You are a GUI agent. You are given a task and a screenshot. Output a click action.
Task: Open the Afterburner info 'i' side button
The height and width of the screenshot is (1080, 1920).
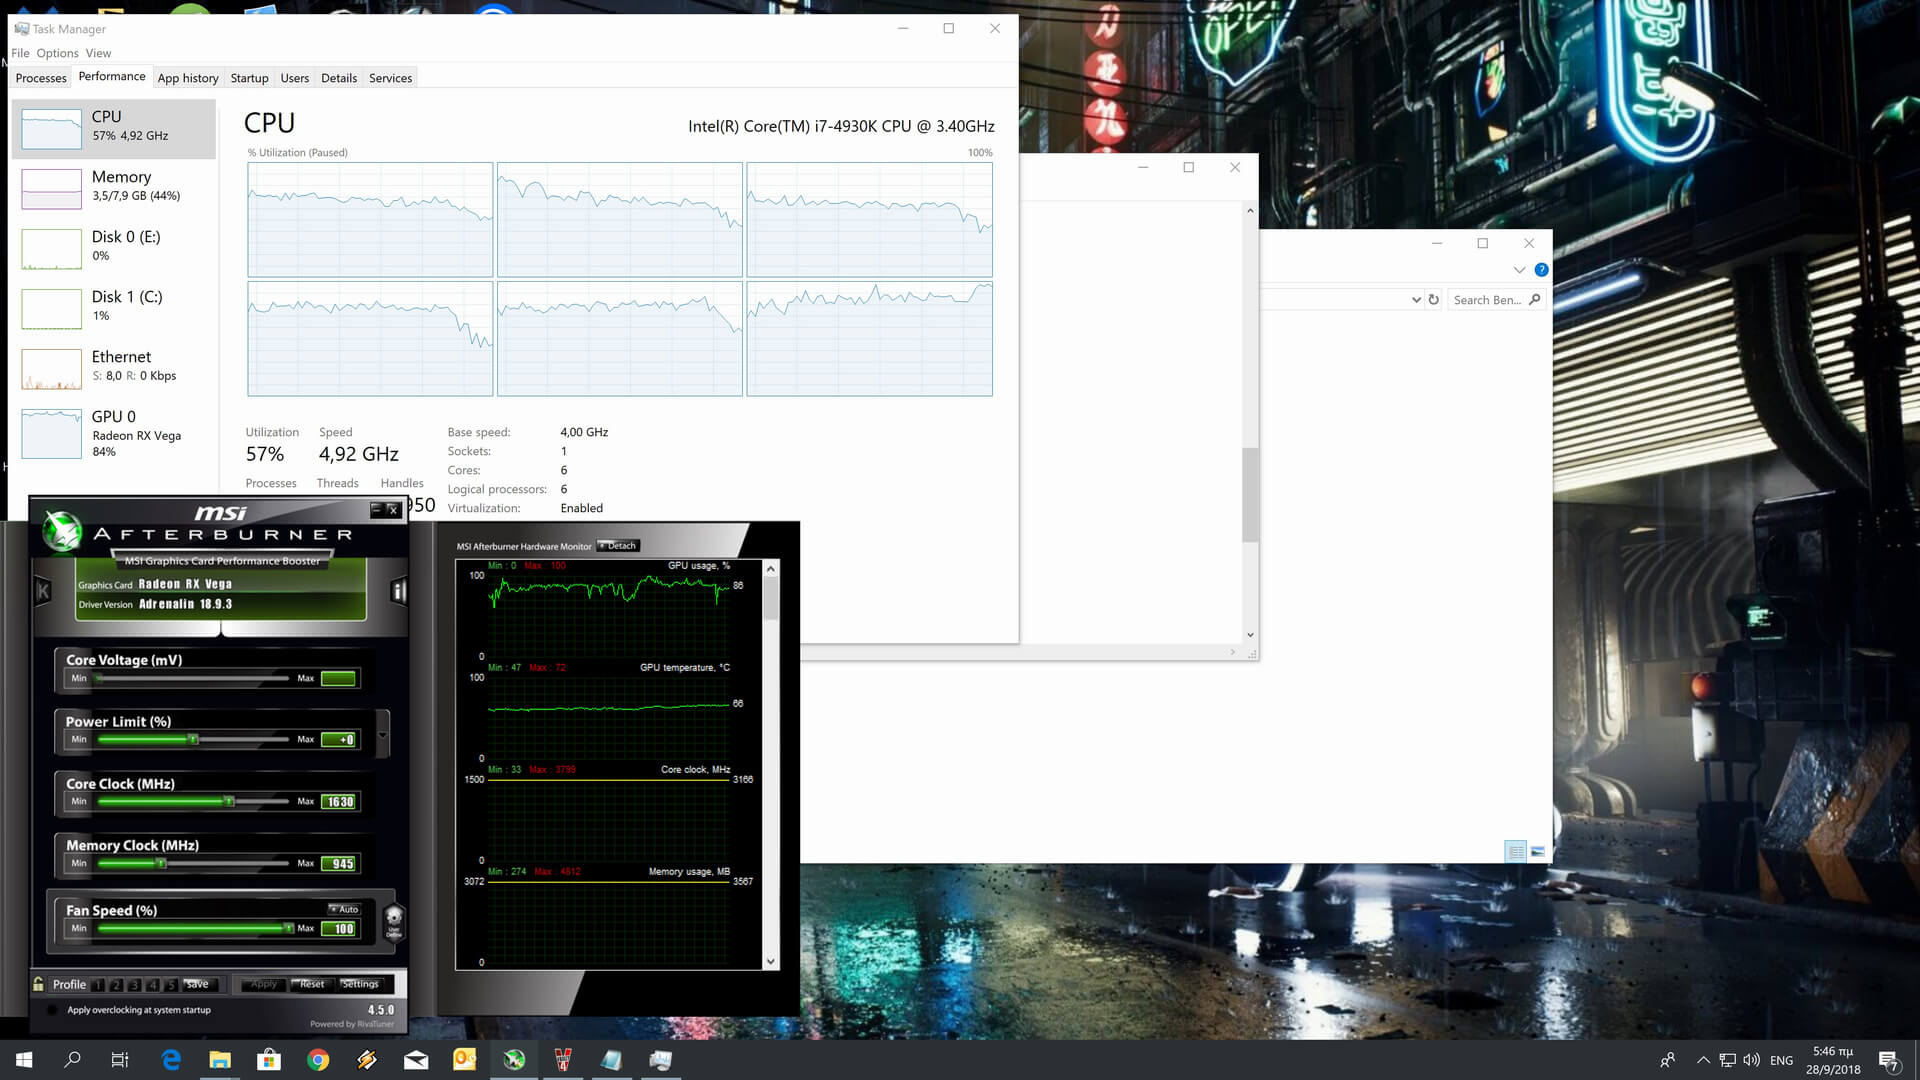click(x=398, y=591)
